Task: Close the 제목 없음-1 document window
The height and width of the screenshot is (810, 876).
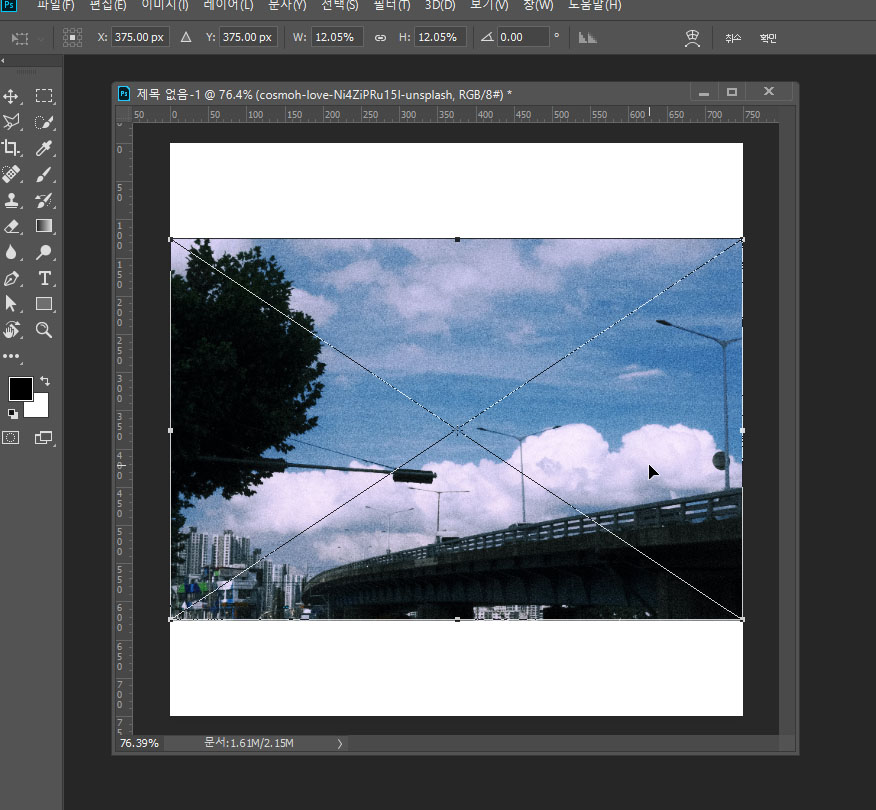Action: tap(769, 91)
